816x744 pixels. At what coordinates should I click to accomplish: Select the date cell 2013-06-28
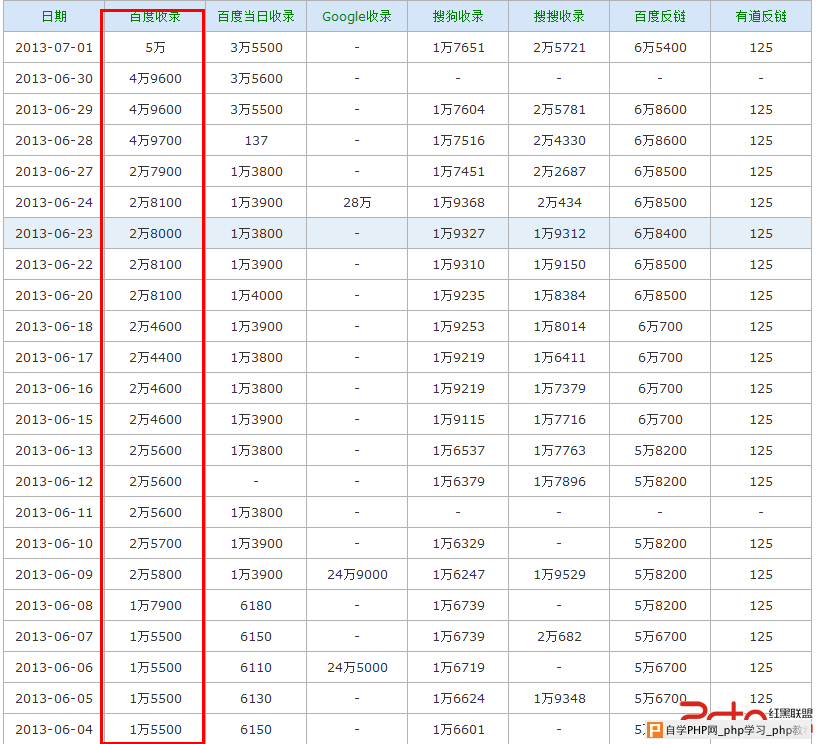click(x=54, y=140)
